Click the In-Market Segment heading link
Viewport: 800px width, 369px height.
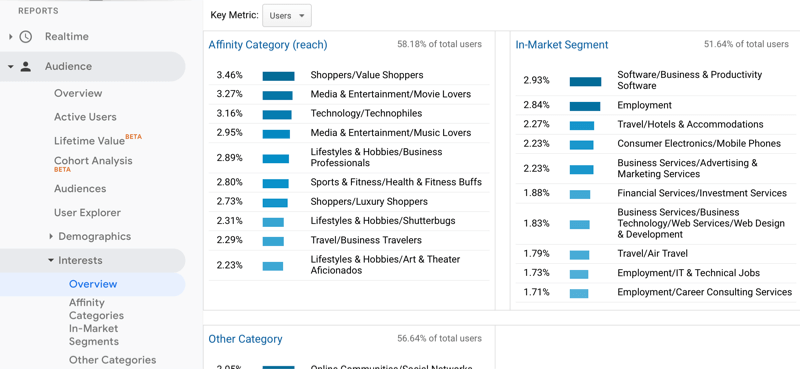pyautogui.click(x=562, y=45)
